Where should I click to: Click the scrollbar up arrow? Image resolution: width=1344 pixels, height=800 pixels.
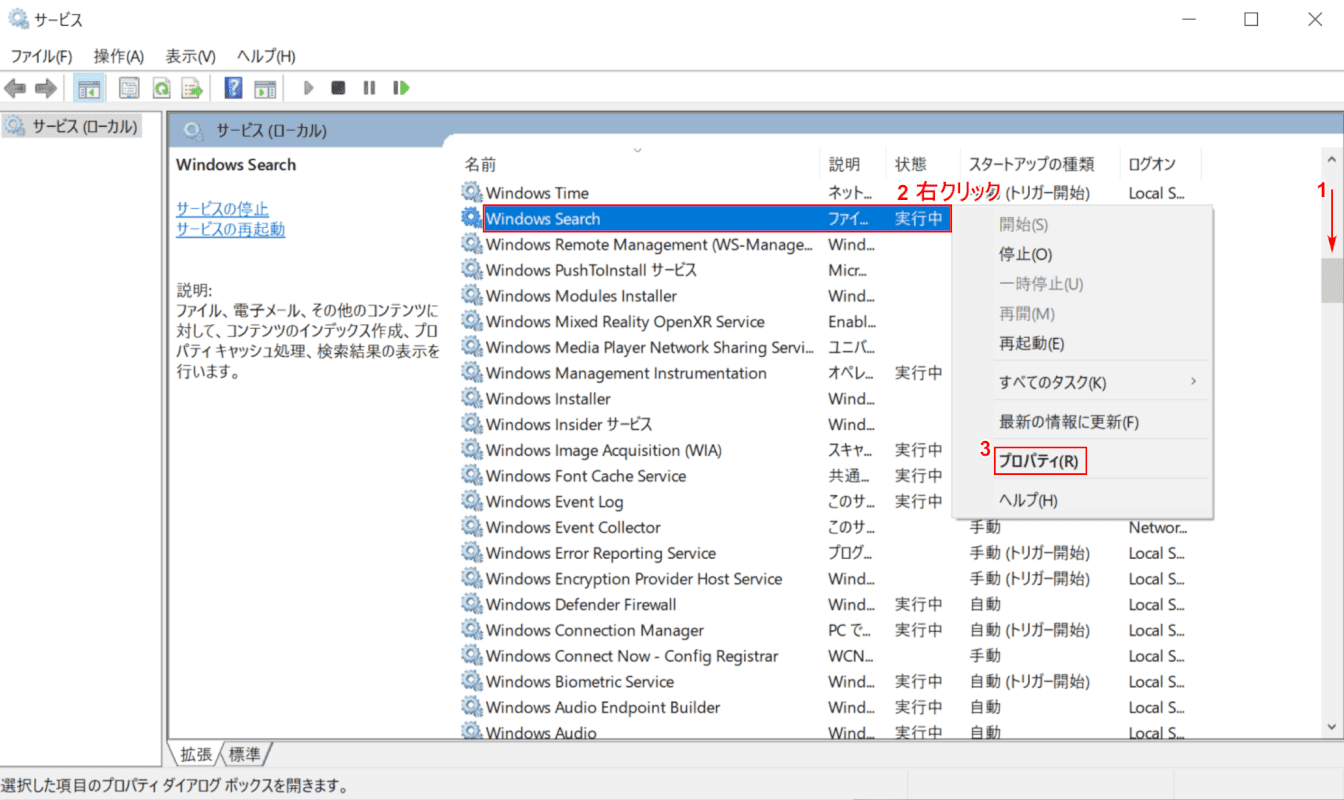1331,159
